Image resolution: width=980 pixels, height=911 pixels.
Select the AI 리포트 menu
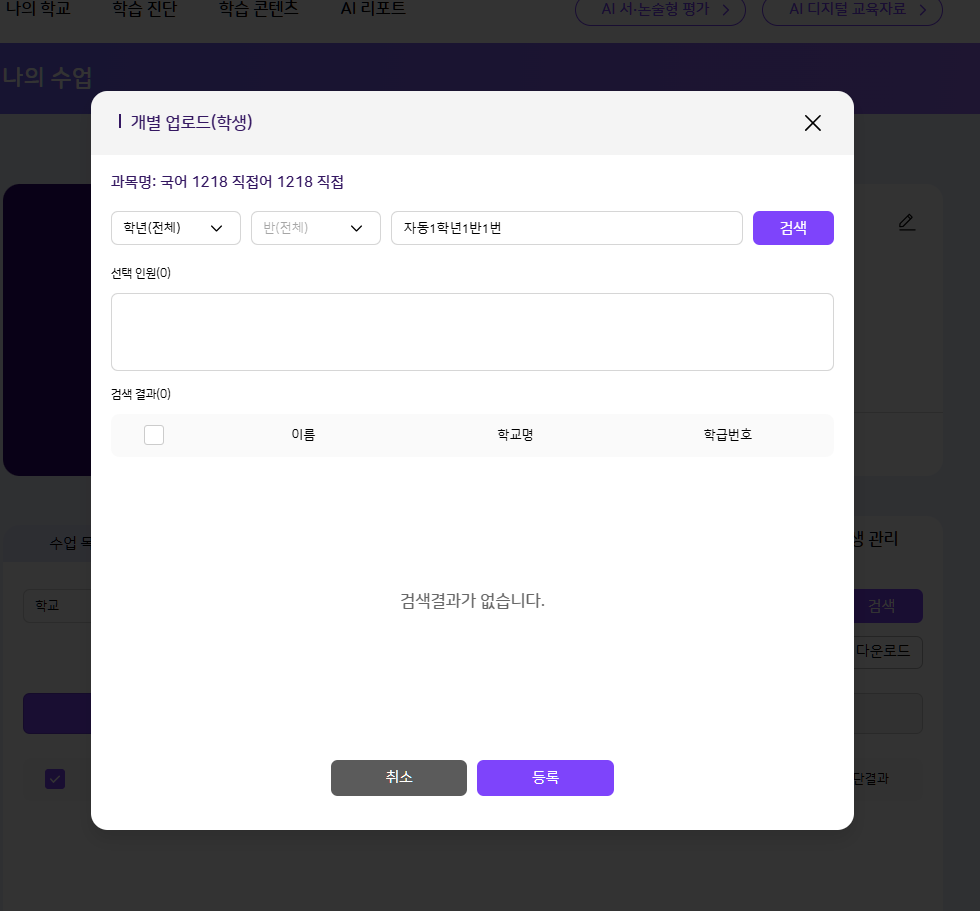point(373,9)
